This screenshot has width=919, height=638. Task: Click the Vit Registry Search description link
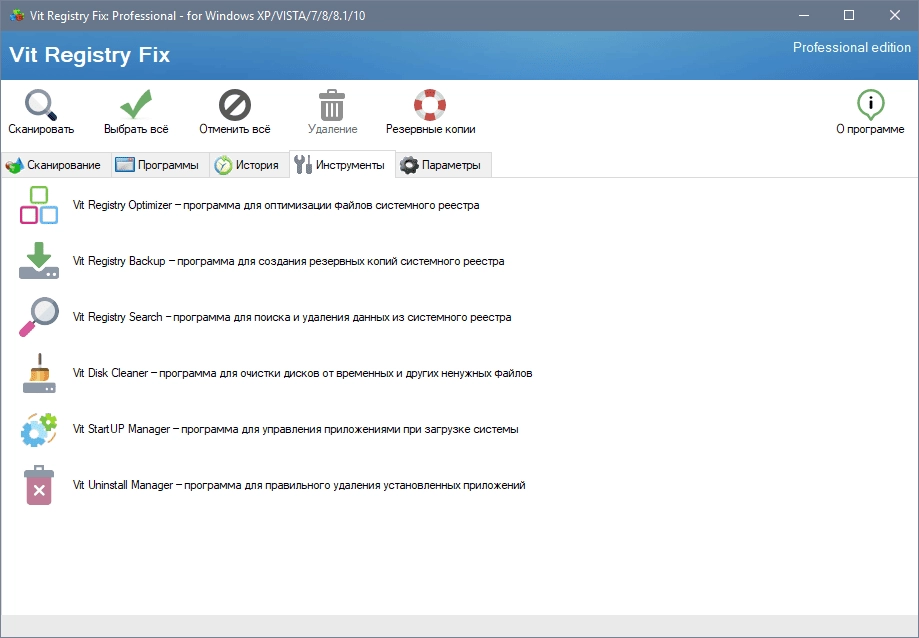[x=292, y=317]
